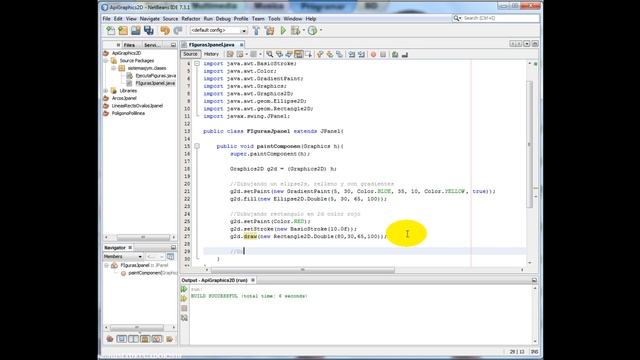
Task: Select ArcosJpanel project in tree
Action: point(124,98)
